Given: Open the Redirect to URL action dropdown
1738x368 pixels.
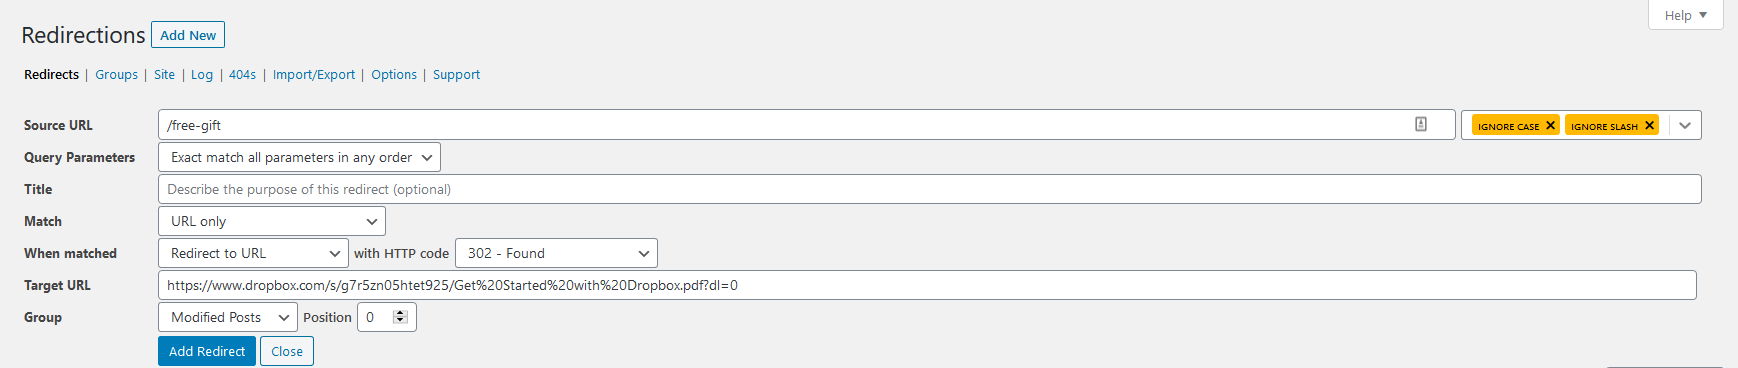Looking at the screenshot, I should (x=253, y=253).
